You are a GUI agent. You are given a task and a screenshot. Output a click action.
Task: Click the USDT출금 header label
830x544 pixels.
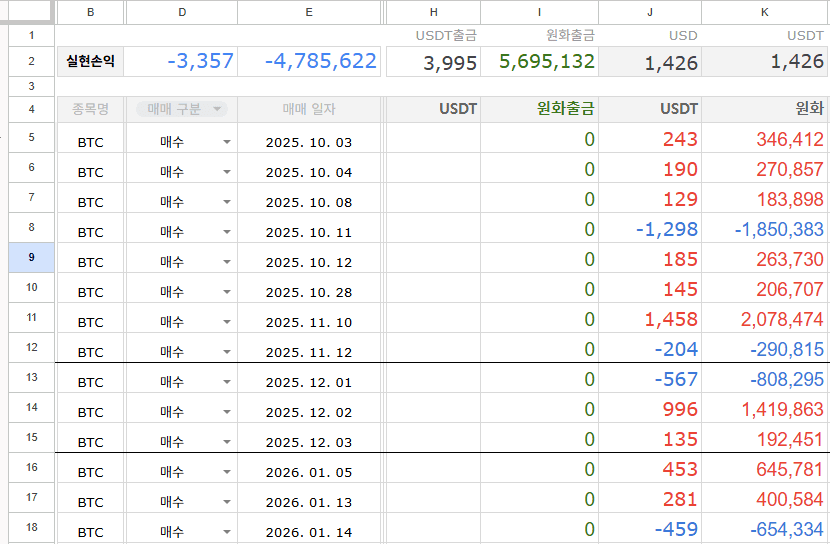point(446,35)
